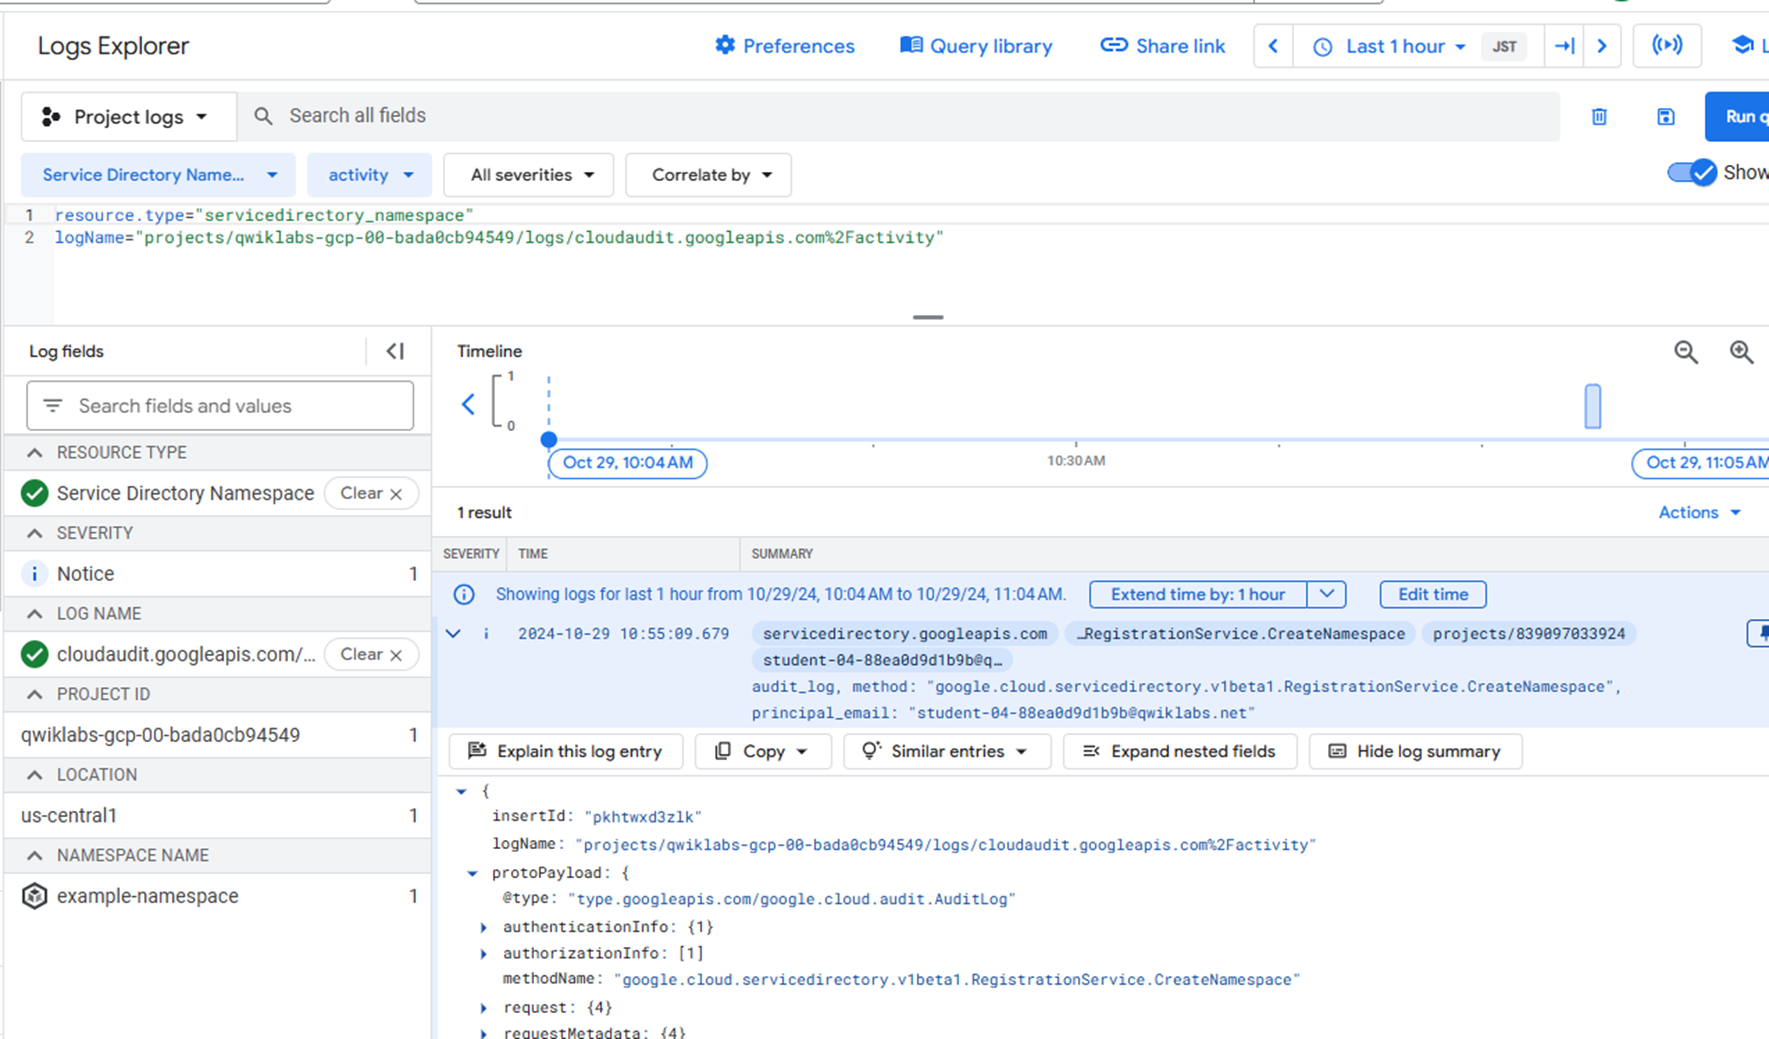Viewport: 1769px width, 1039px height.
Task: Extend time by 1 hour
Action: click(1198, 594)
